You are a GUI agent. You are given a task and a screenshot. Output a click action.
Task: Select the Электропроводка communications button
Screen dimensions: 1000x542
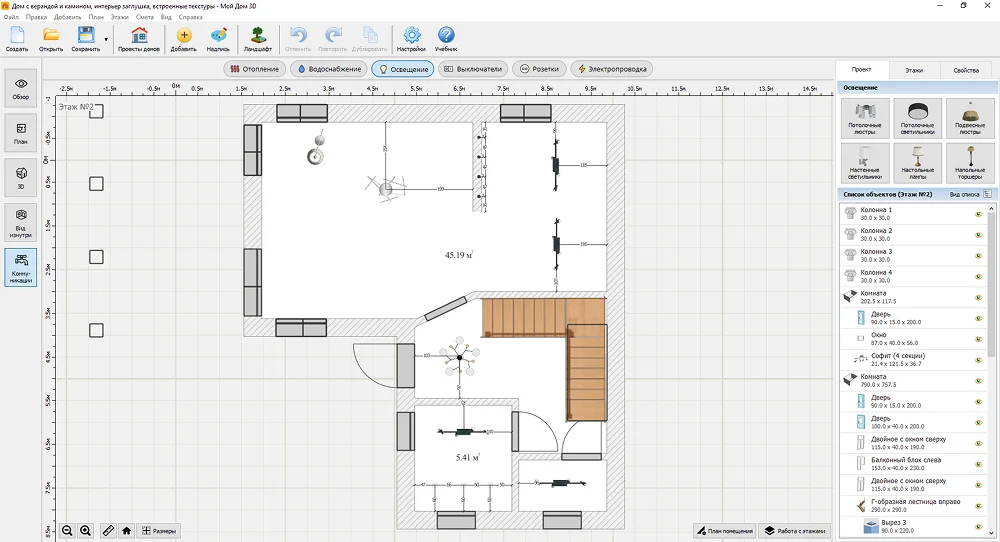(x=612, y=69)
